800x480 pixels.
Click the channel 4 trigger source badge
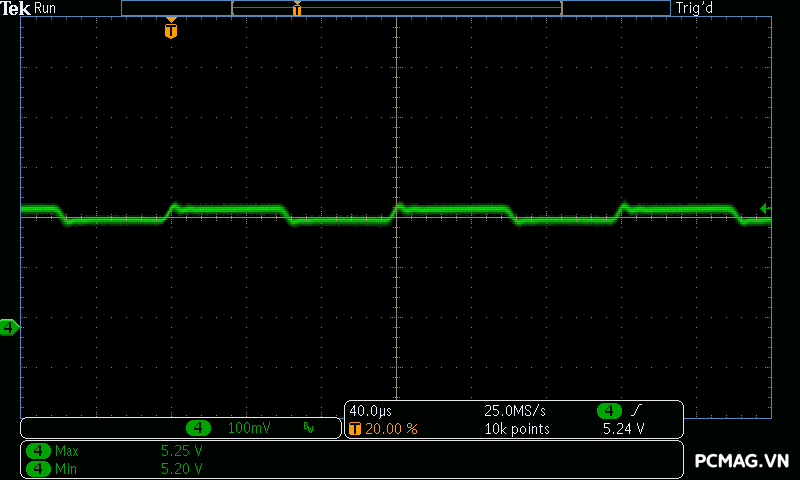pos(609,411)
